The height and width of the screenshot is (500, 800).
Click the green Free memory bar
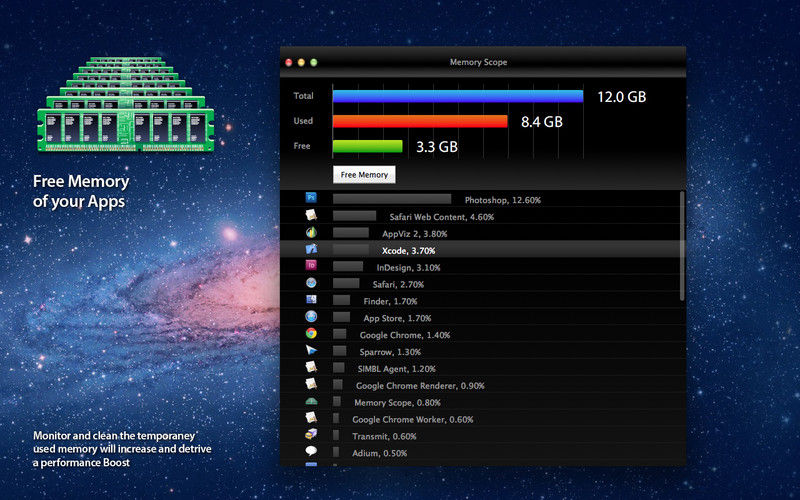[367, 146]
